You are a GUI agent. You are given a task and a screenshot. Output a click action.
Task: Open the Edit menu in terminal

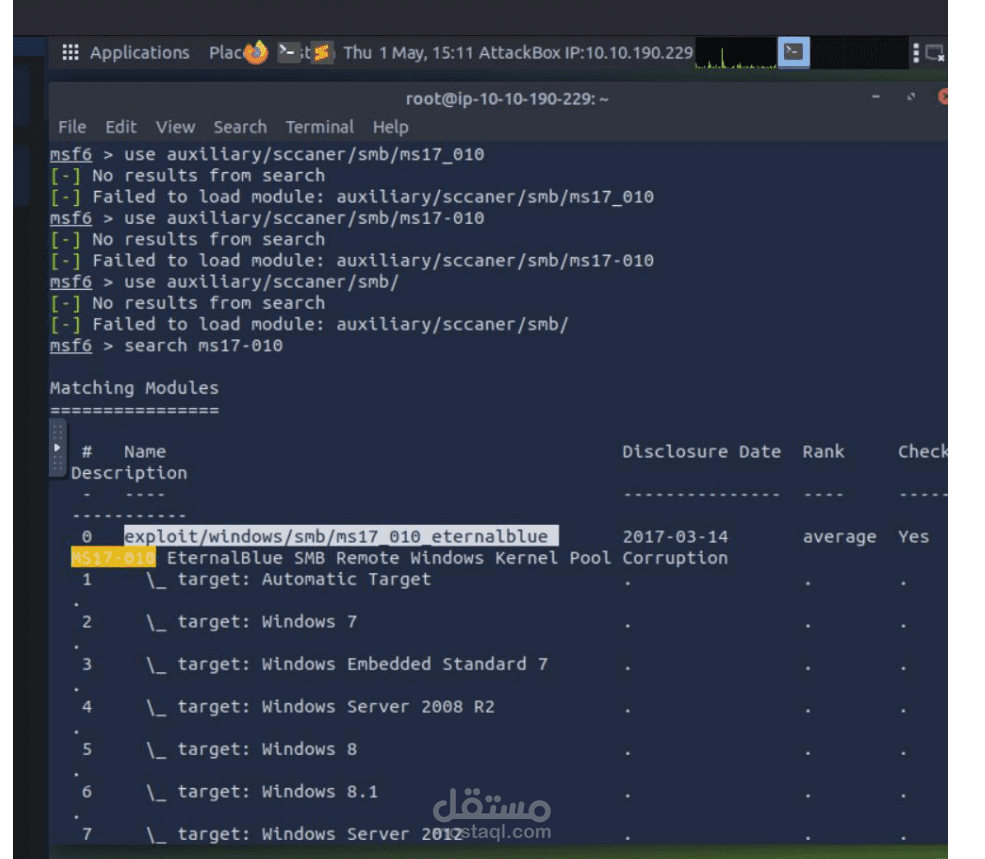point(121,127)
